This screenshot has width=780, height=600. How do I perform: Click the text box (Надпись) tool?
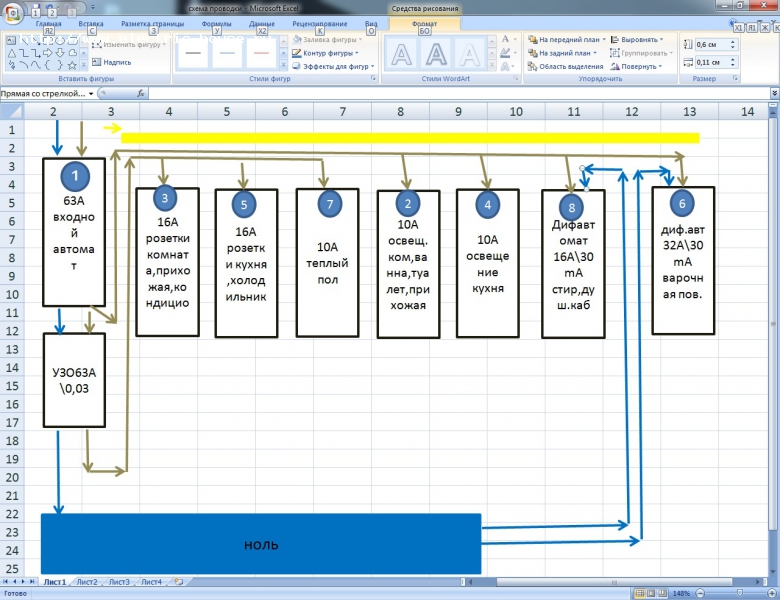[x=116, y=62]
